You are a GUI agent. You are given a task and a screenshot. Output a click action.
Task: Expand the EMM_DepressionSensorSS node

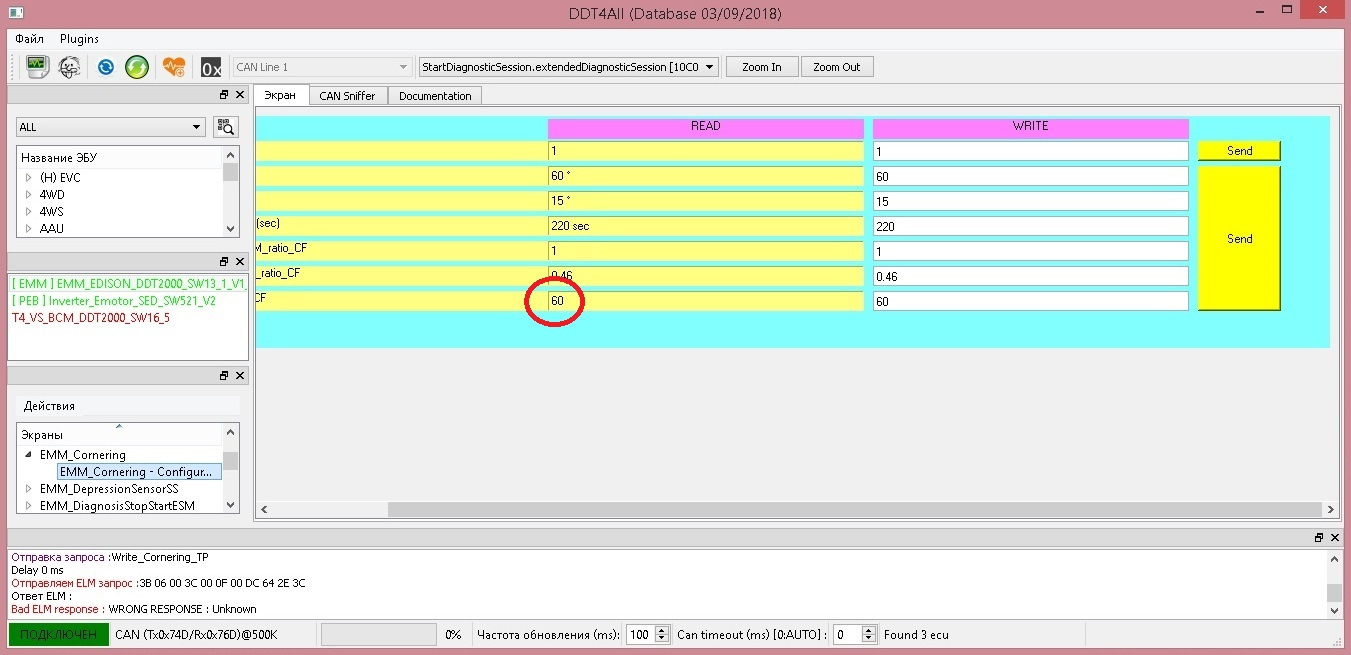(x=28, y=489)
